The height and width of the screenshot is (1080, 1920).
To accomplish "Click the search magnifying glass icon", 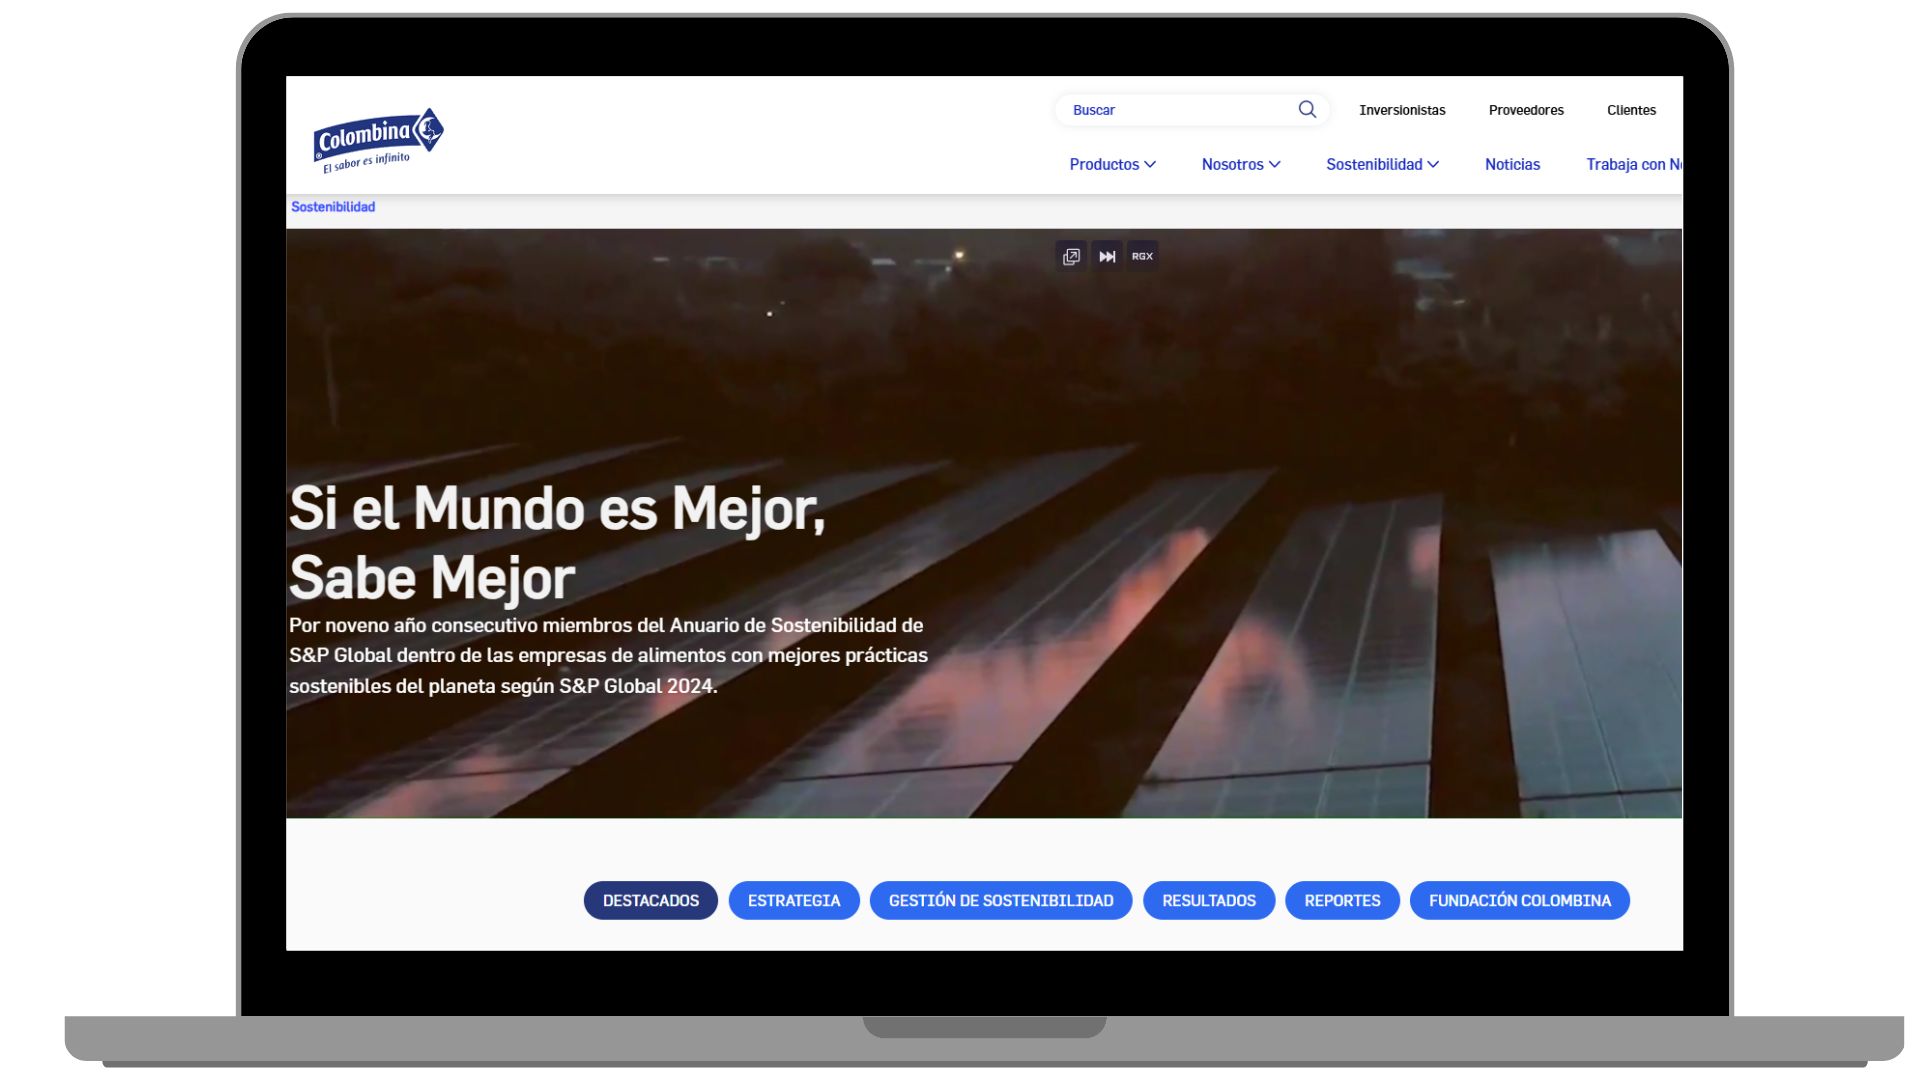I will pos(1307,110).
